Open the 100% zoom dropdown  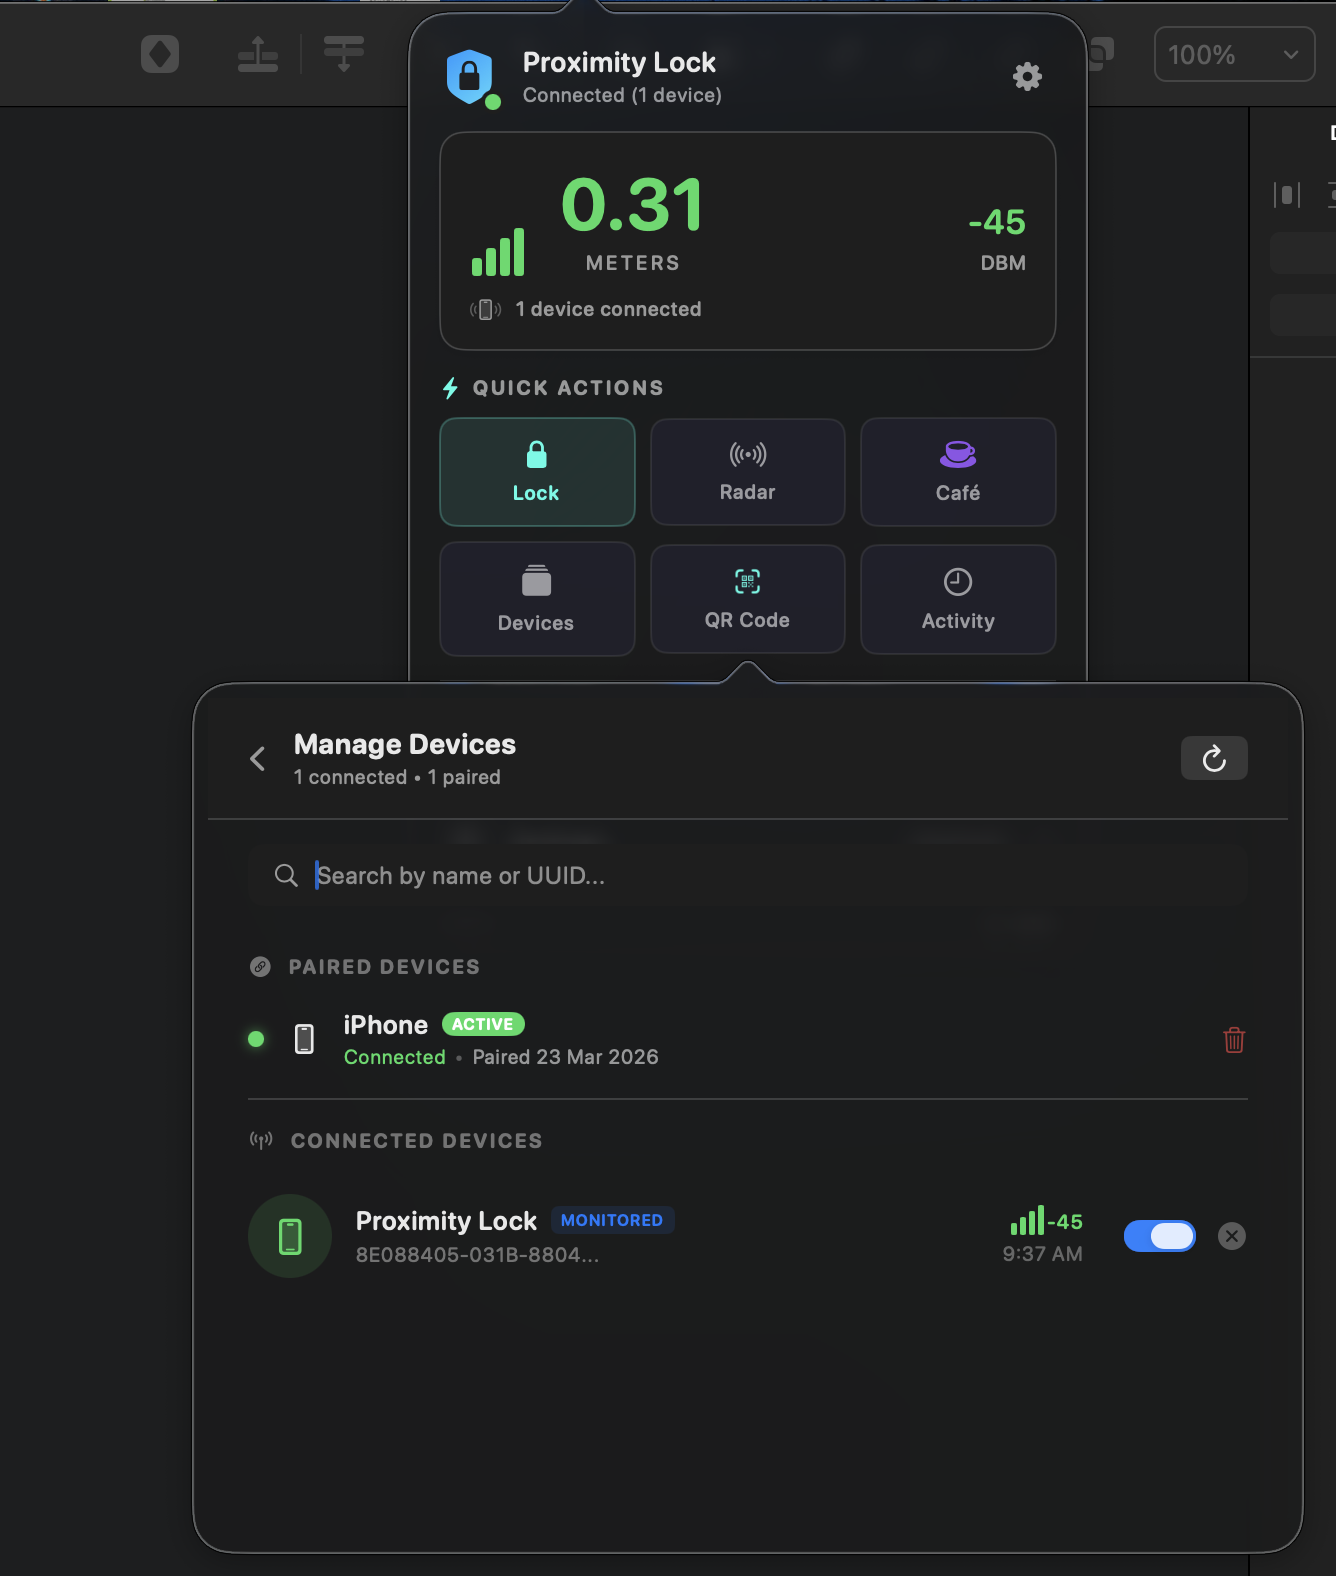[1233, 55]
